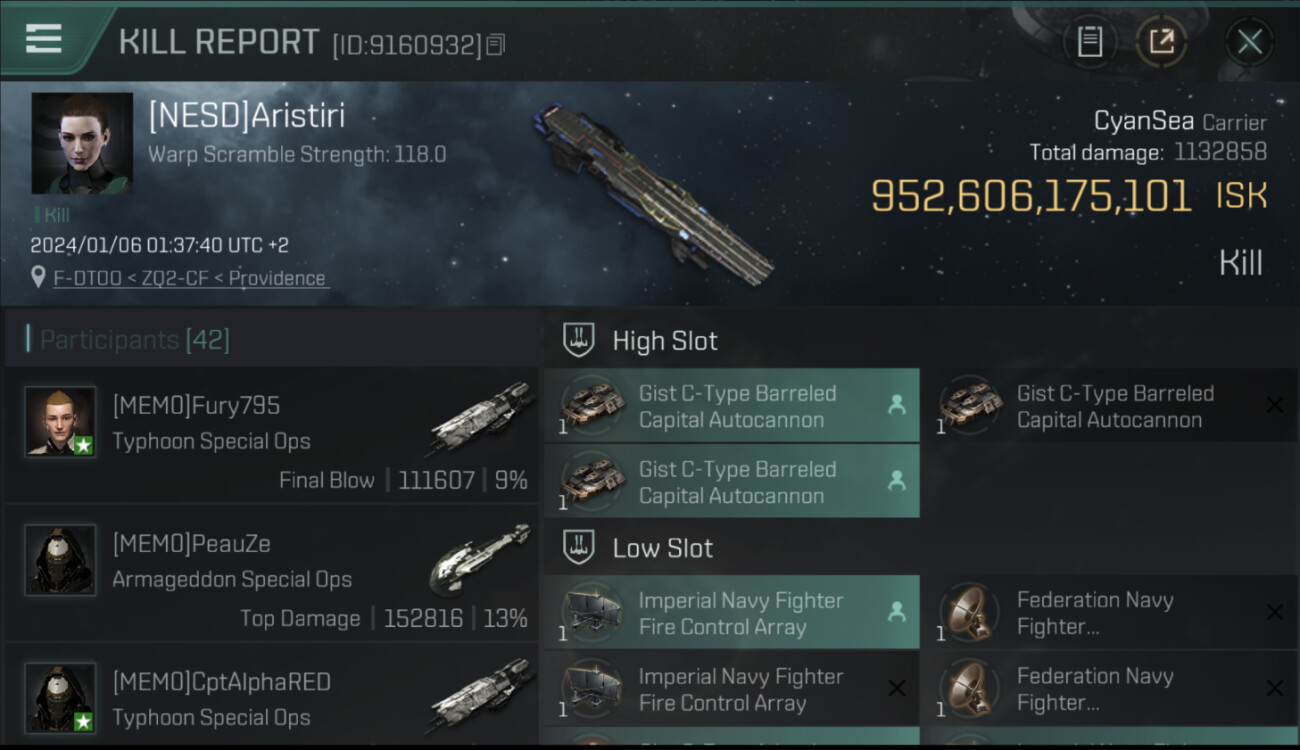View Aristiri's character portrait

pyautogui.click(x=82, y=143)
